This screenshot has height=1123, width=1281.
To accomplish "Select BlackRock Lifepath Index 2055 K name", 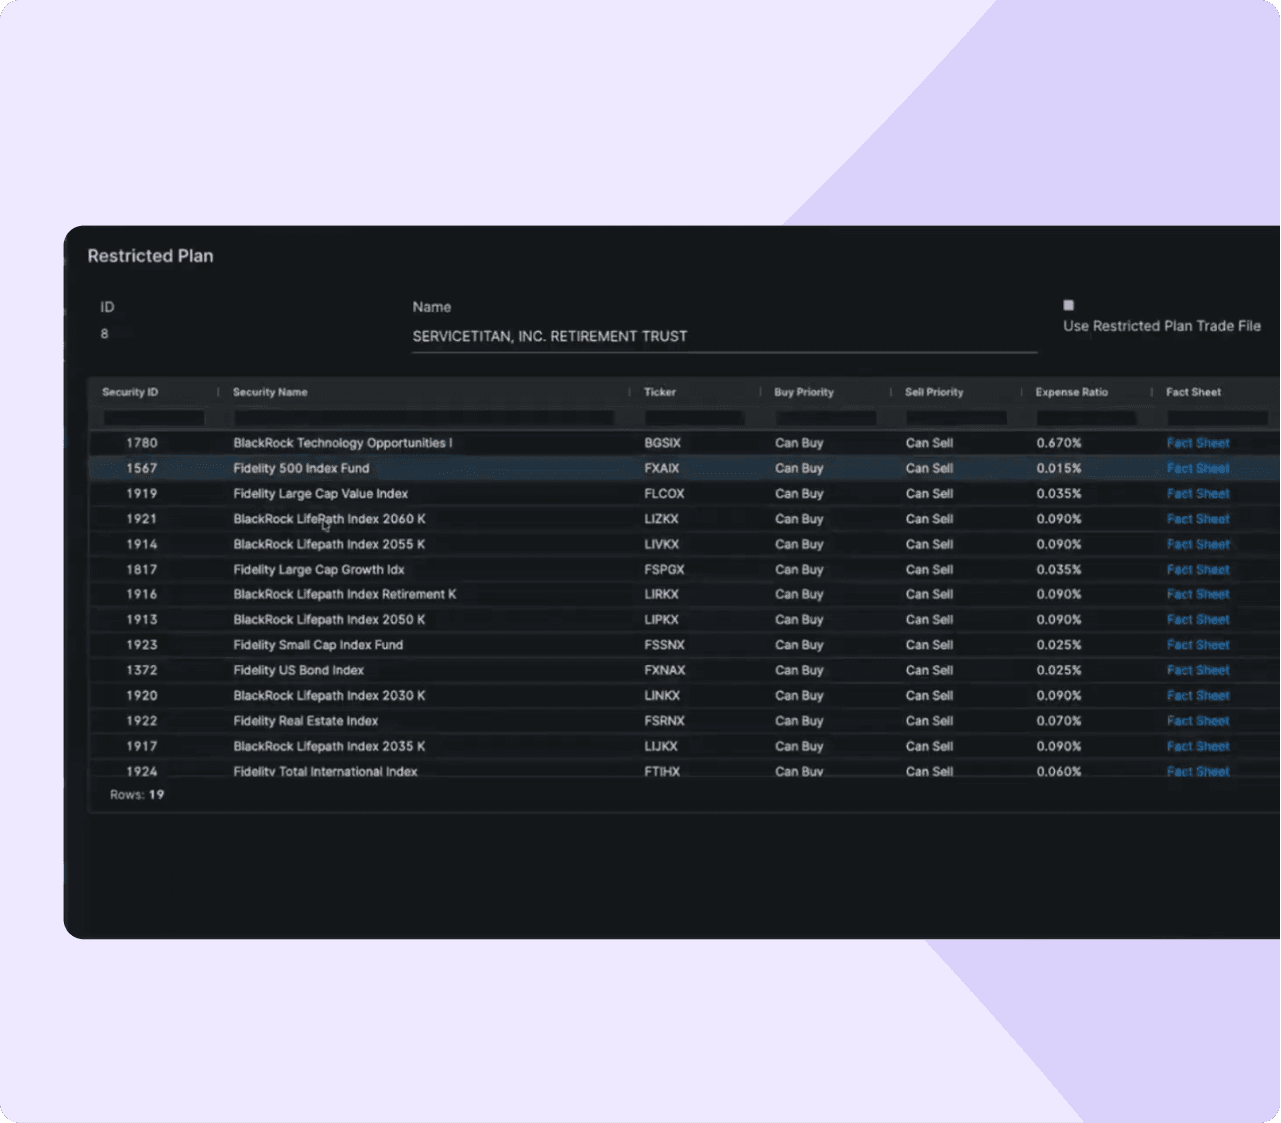I will click(329, 544).
